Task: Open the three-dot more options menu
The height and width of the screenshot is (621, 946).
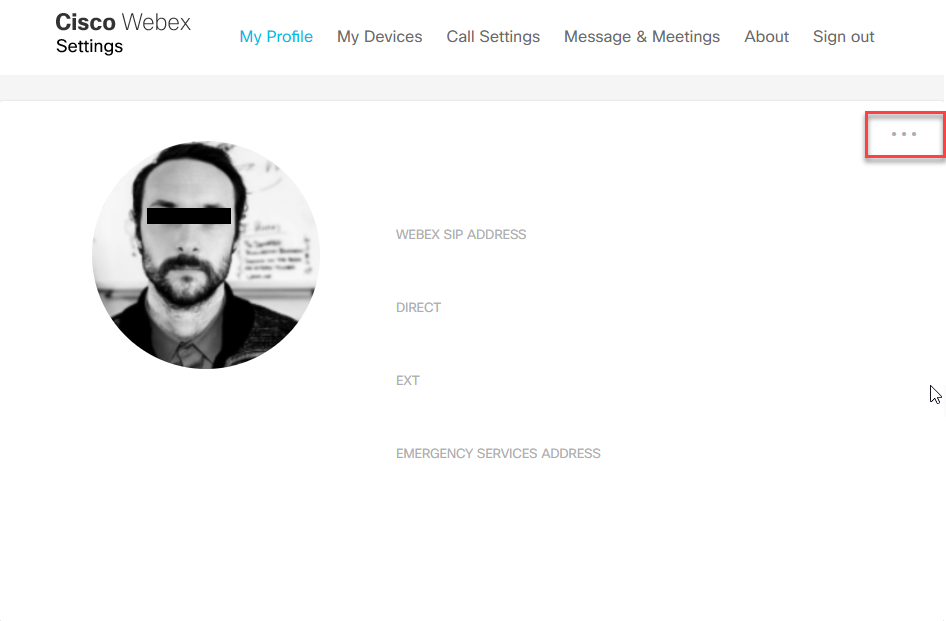Action: 903,134
